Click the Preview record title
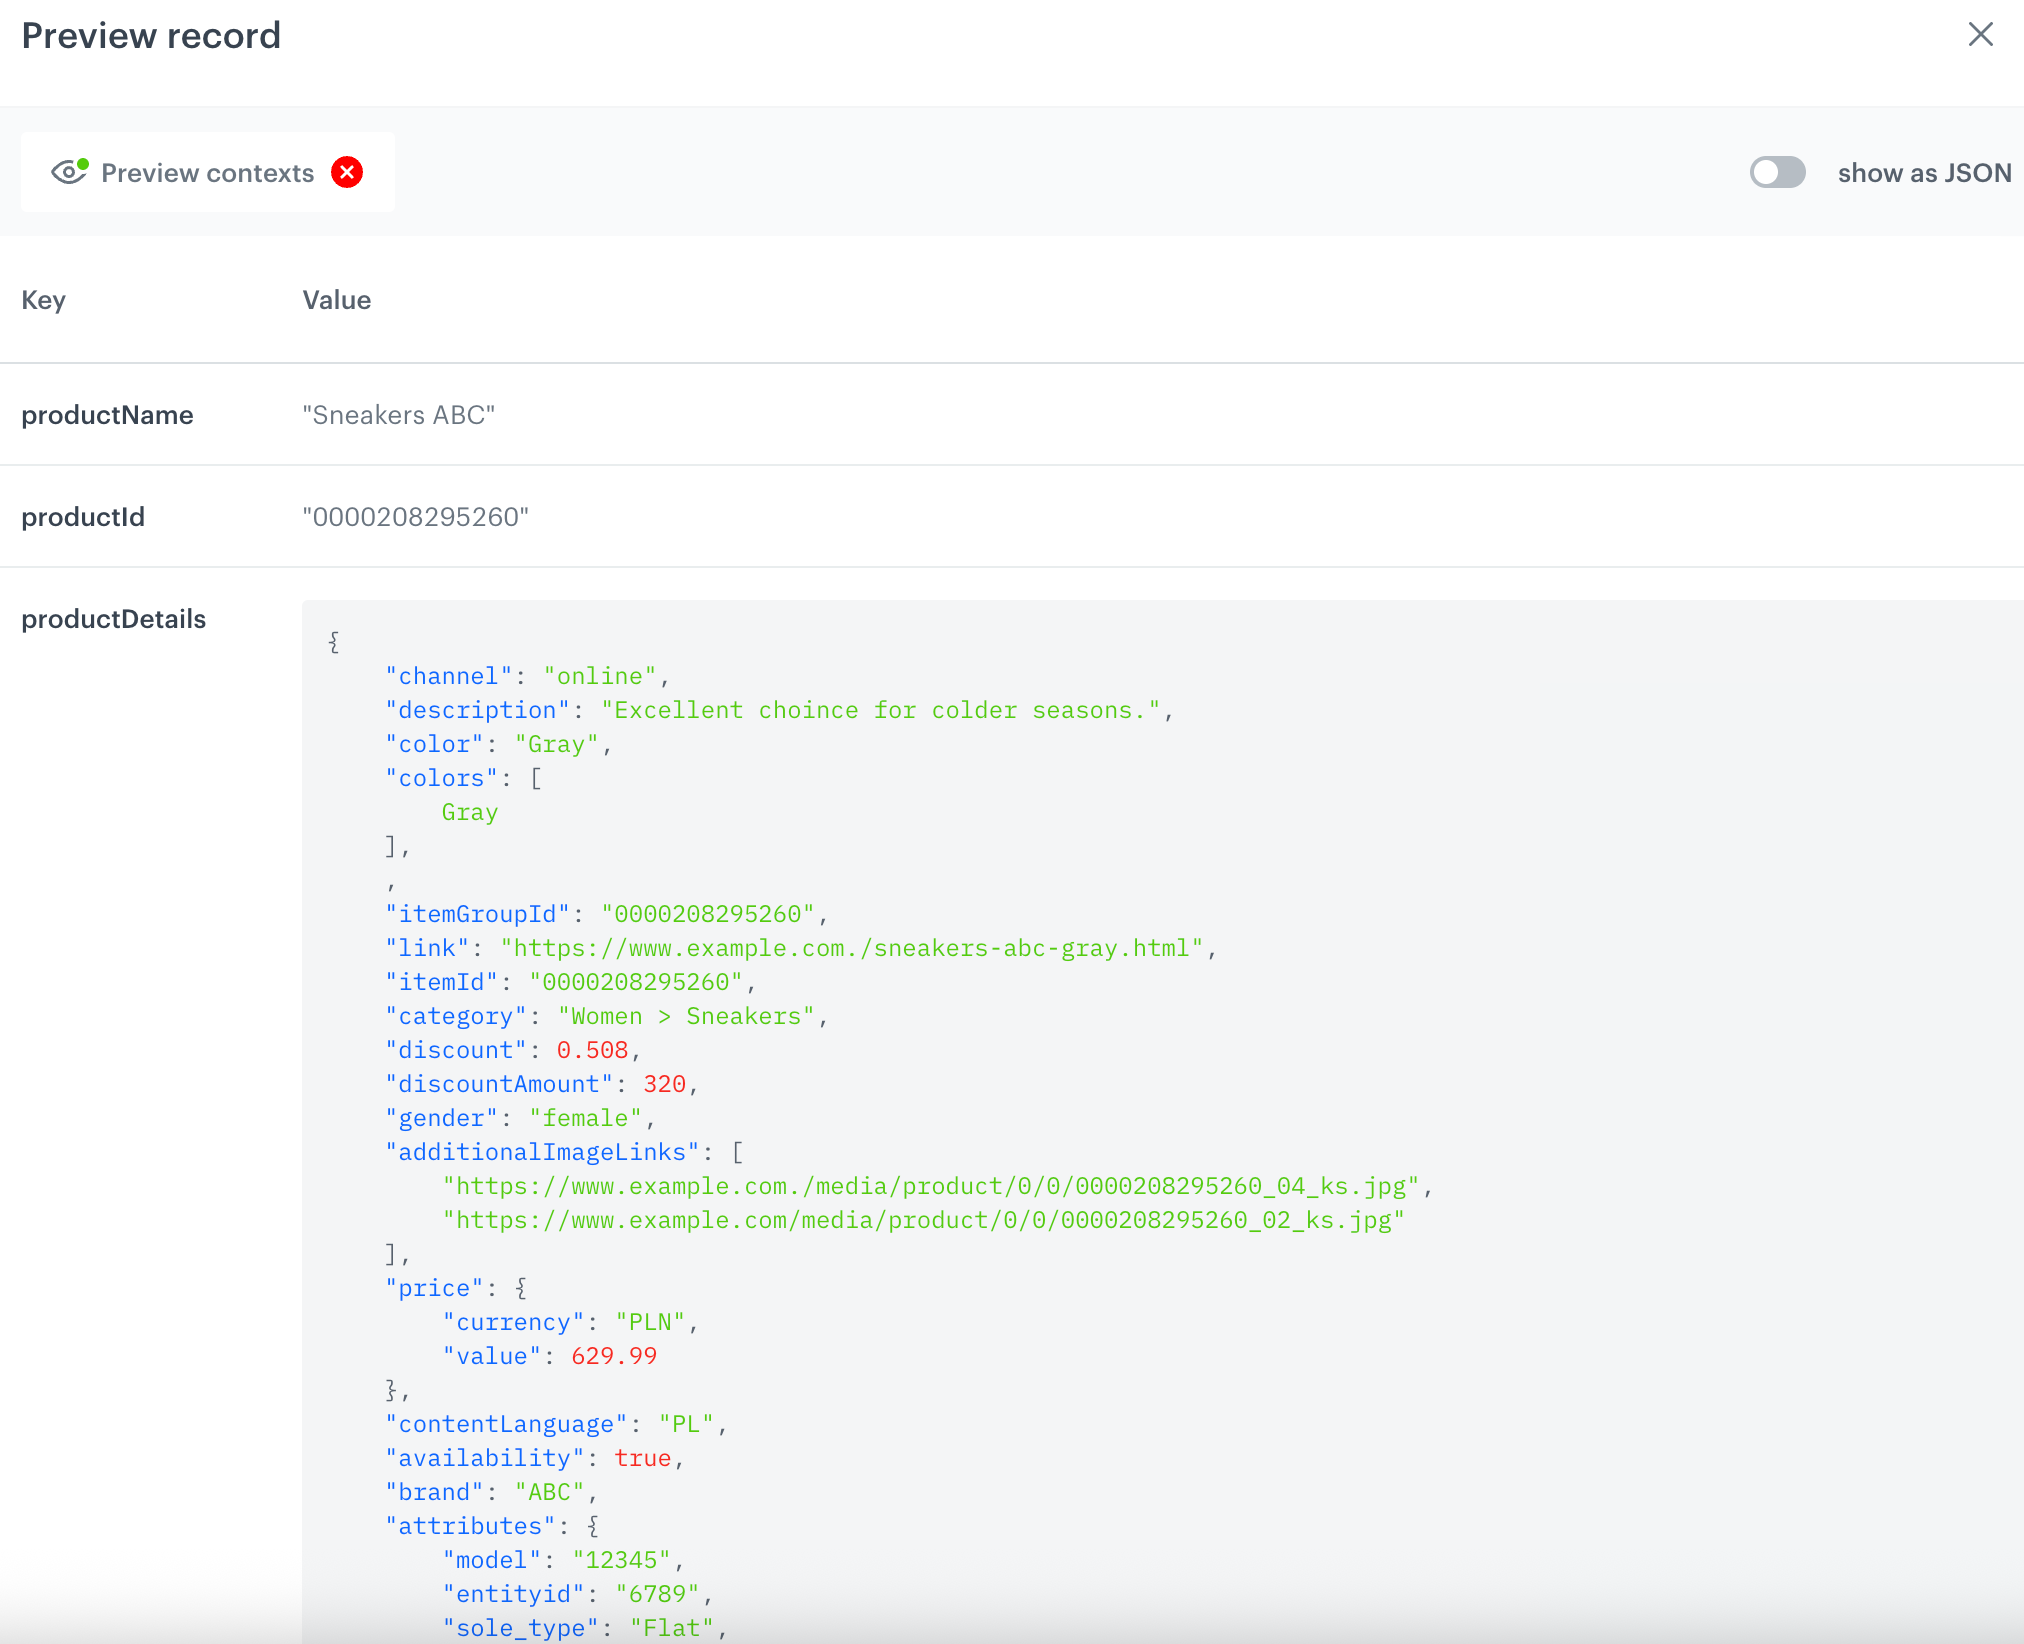Image resolution: width=2024 pixels, height=1644 pixels. (x=151, y=35)
